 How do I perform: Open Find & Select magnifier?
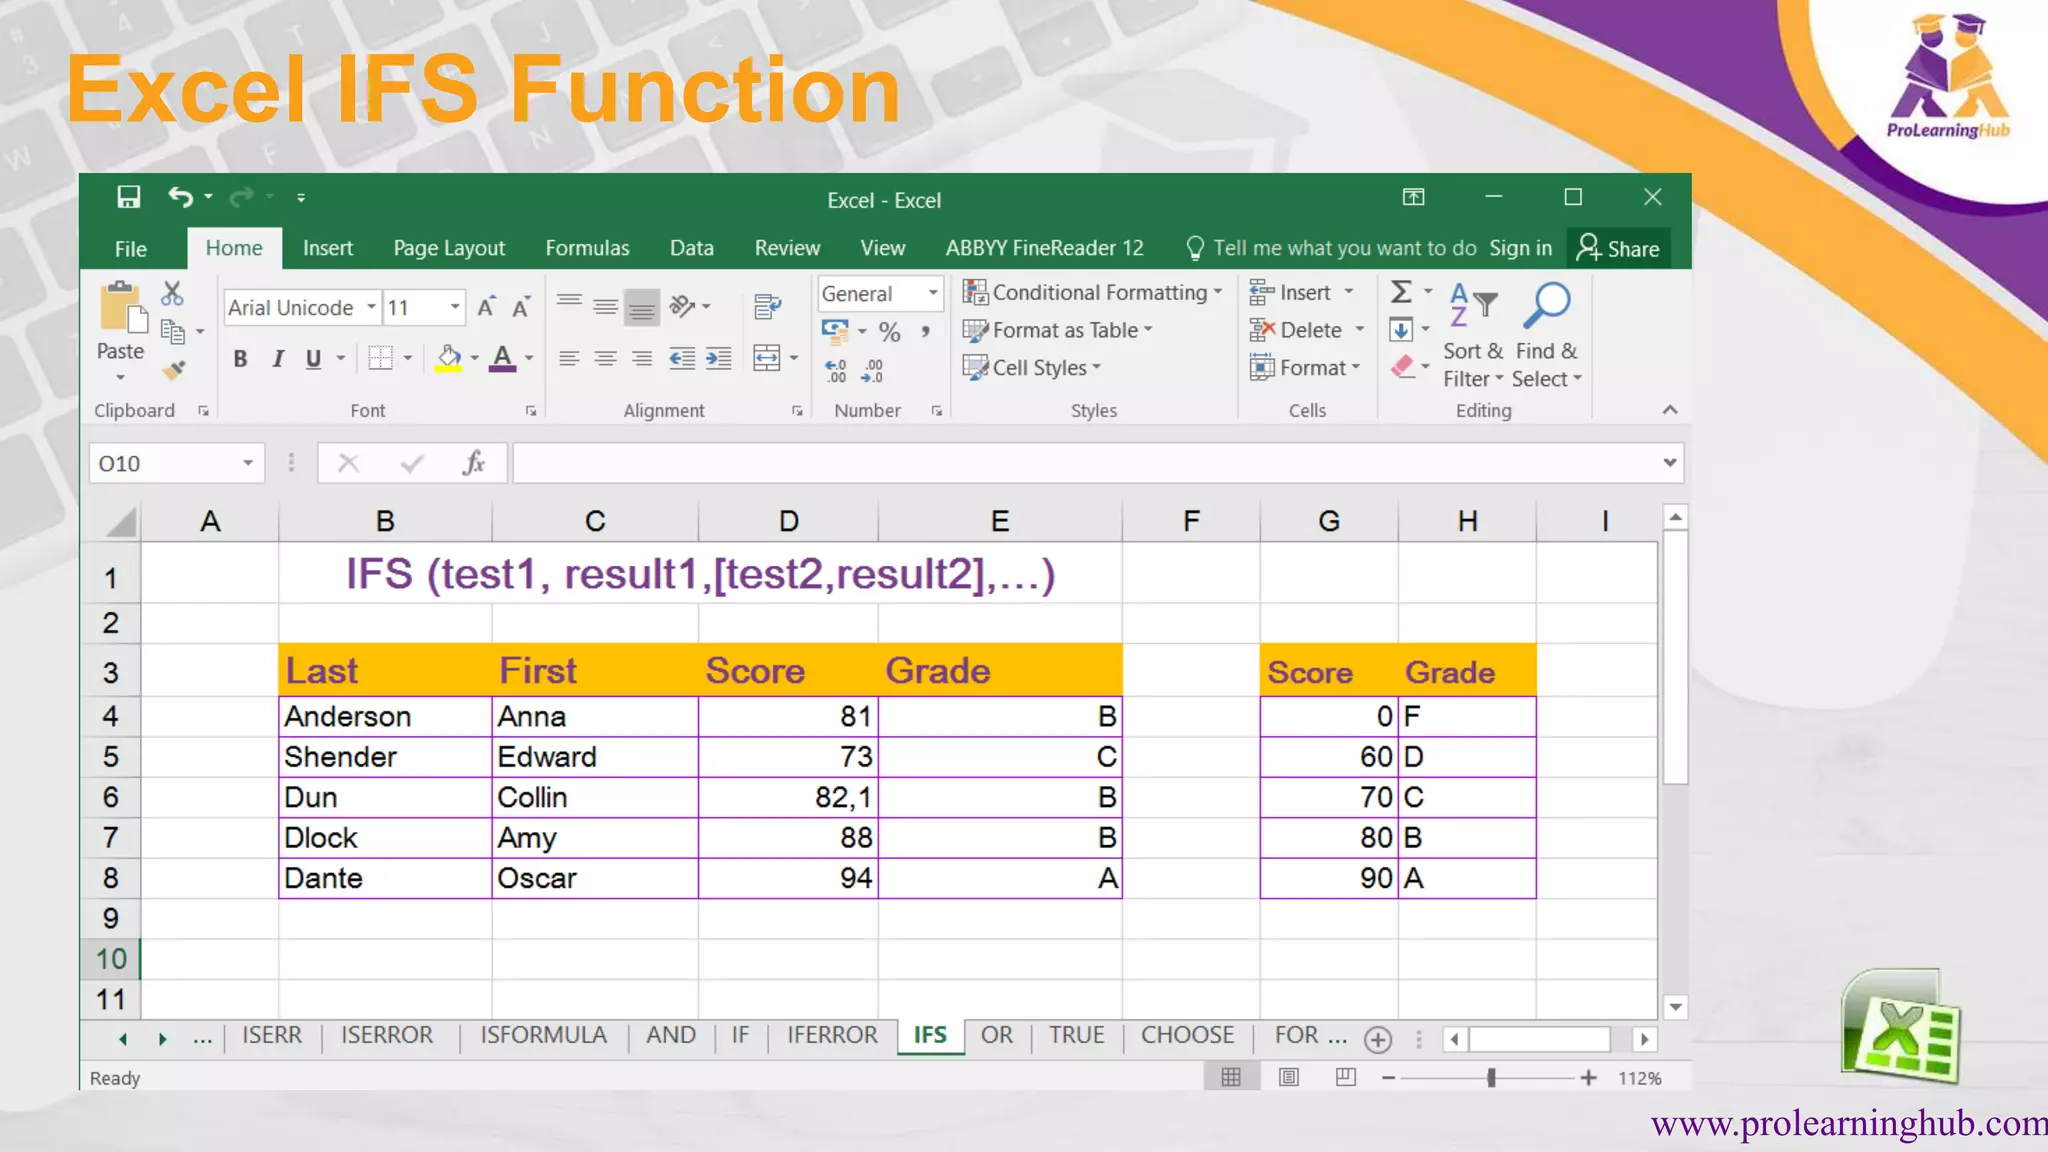point(1546,336)
